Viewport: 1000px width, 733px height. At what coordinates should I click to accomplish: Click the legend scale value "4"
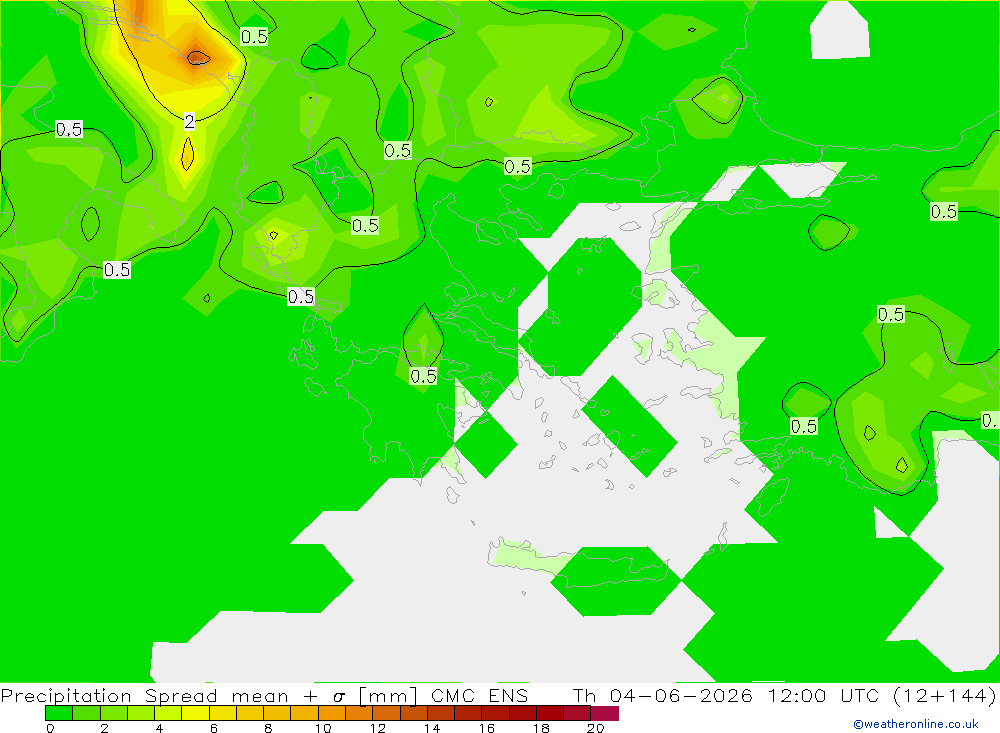[x=159, y=728]
